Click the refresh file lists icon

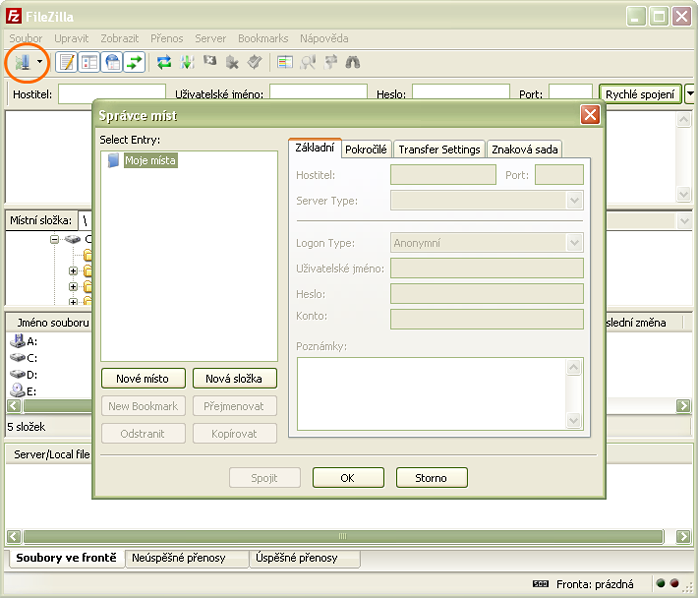(165, 62)
